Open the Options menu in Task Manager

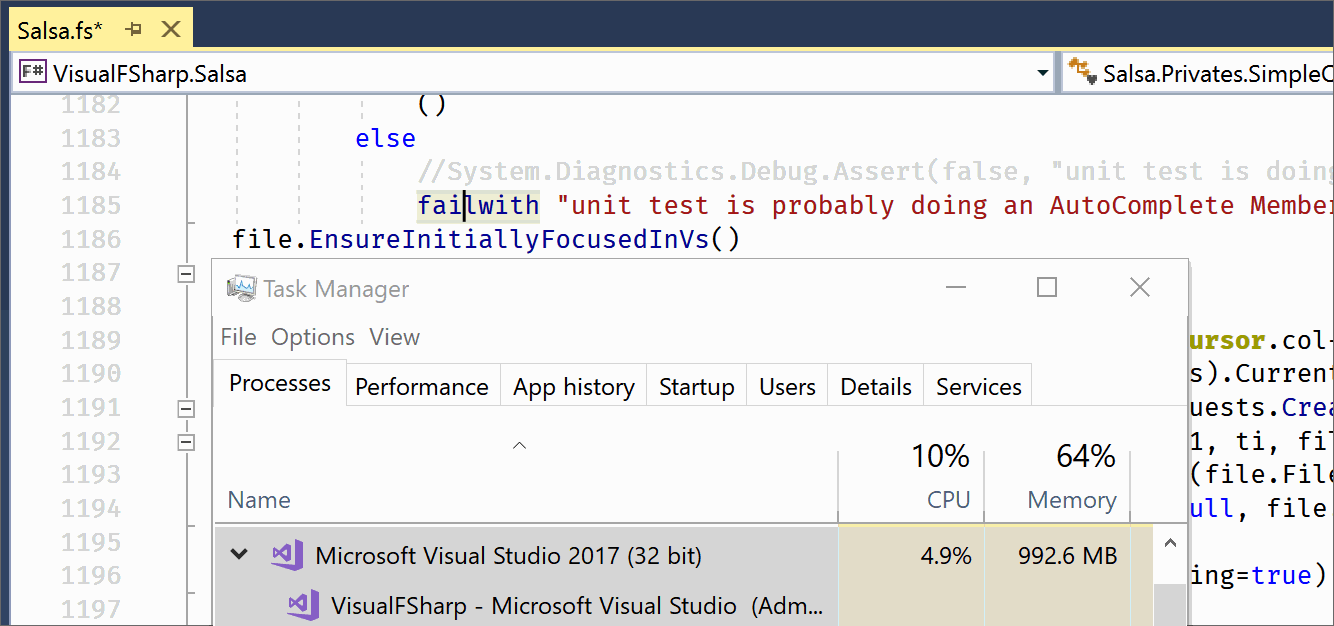pyautogui.click(x=312, y=337)
